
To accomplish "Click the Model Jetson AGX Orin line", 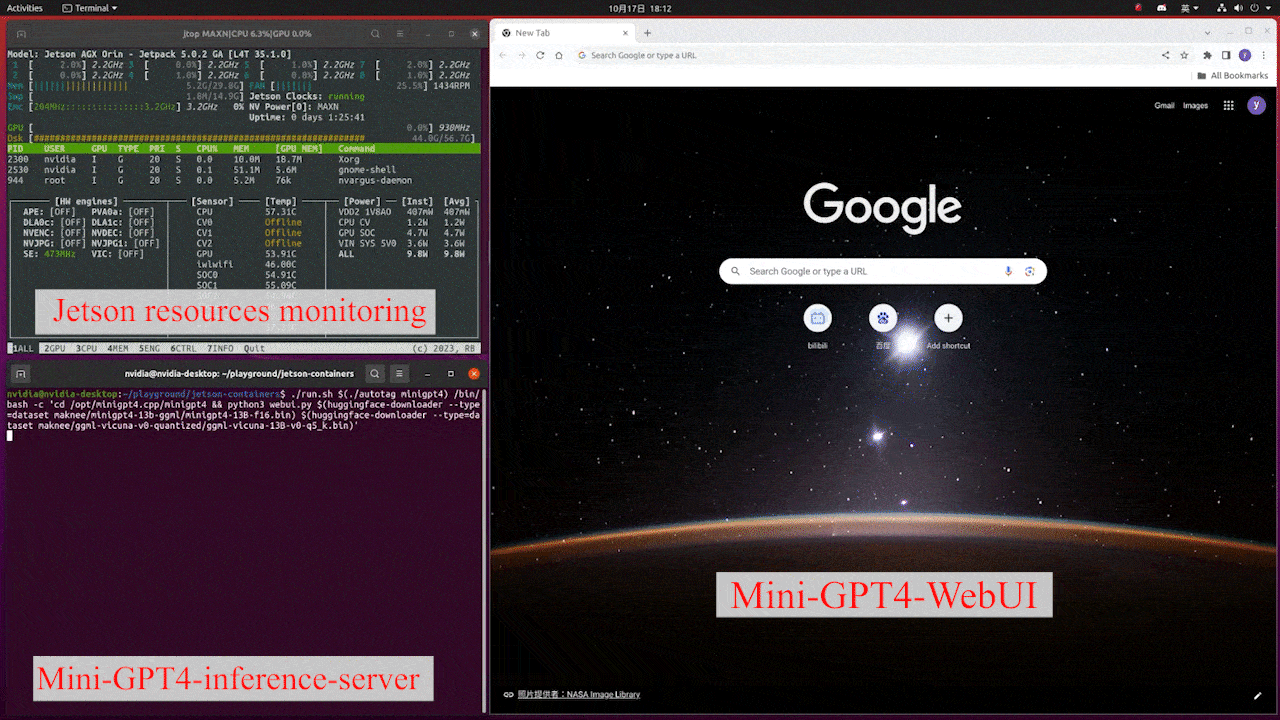I will 149,54.
